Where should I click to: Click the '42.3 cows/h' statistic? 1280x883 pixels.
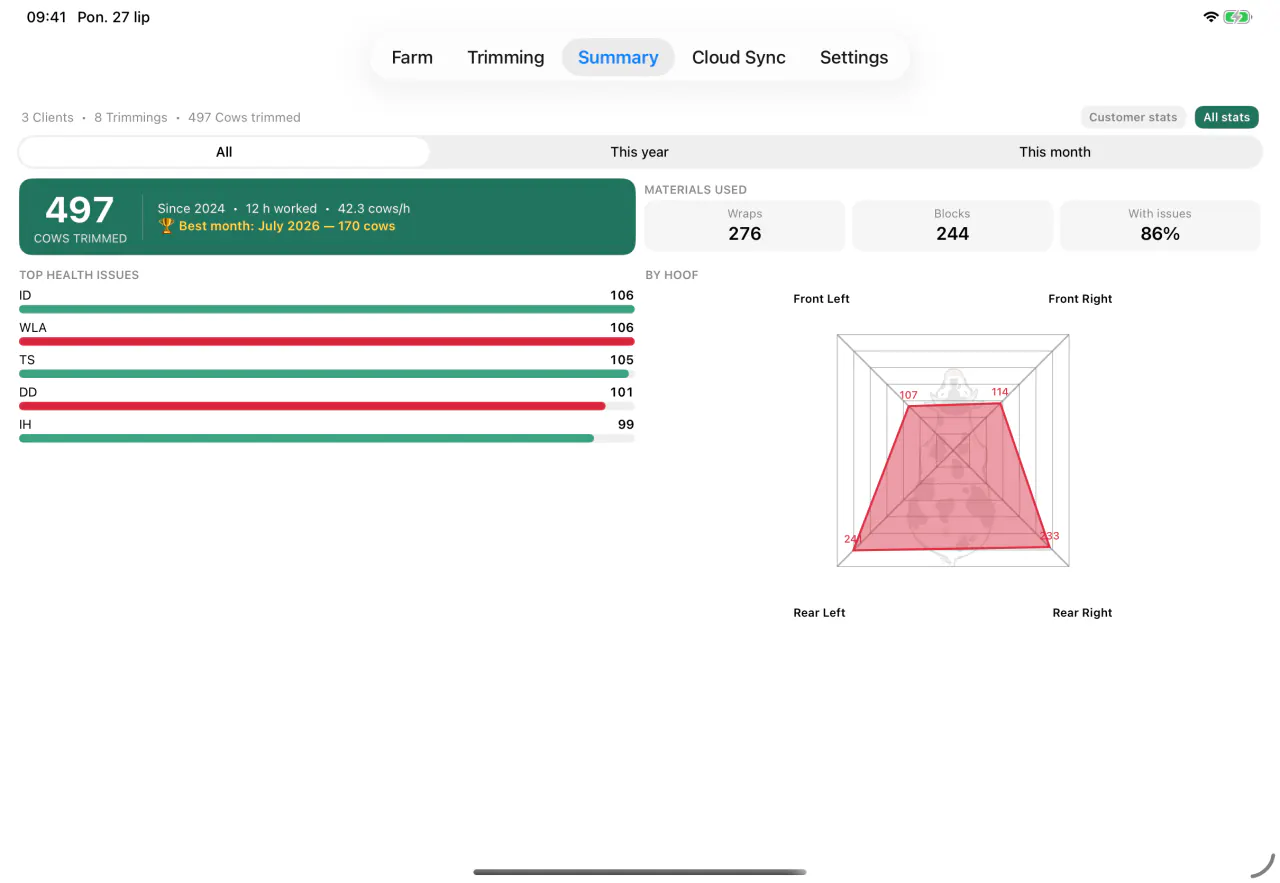point(374,209)
